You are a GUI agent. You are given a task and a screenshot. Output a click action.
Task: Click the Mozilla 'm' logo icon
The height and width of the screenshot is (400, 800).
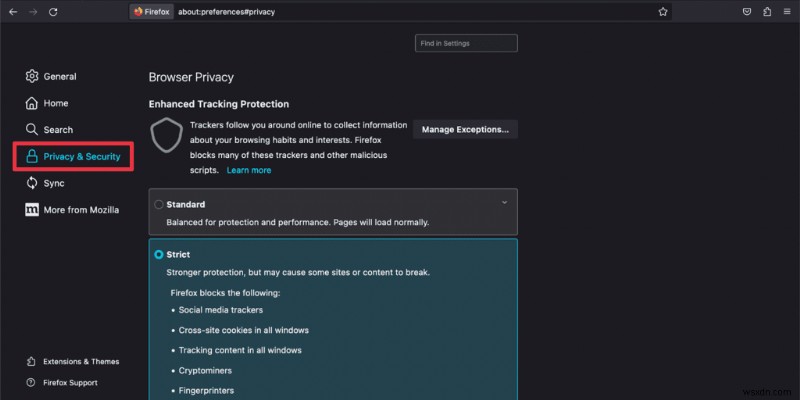tap(32, 210)
